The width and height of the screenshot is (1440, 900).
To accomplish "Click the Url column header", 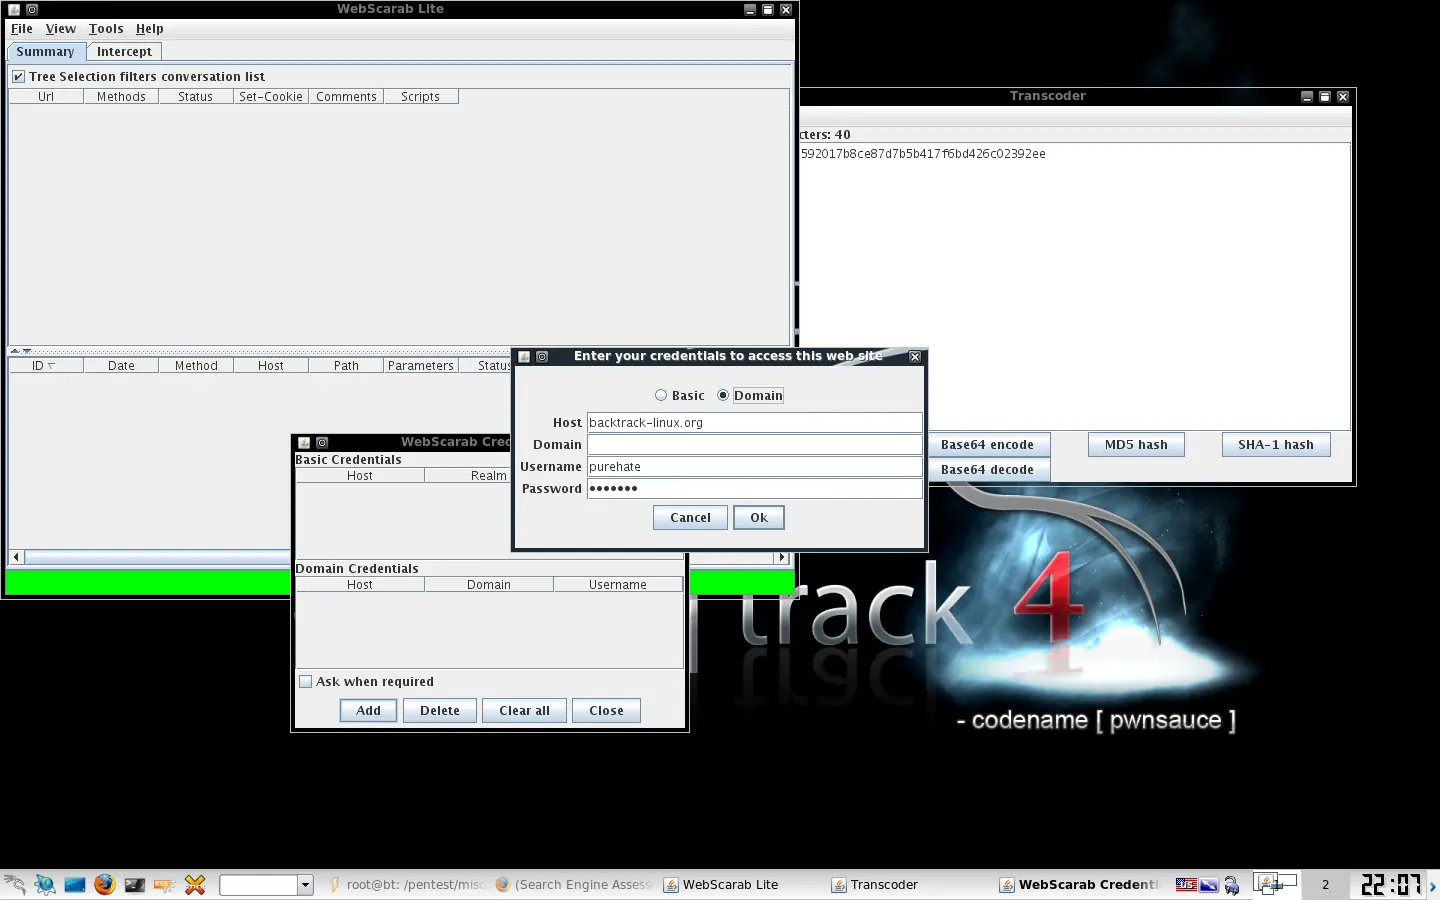I will (x=46, y=97).
